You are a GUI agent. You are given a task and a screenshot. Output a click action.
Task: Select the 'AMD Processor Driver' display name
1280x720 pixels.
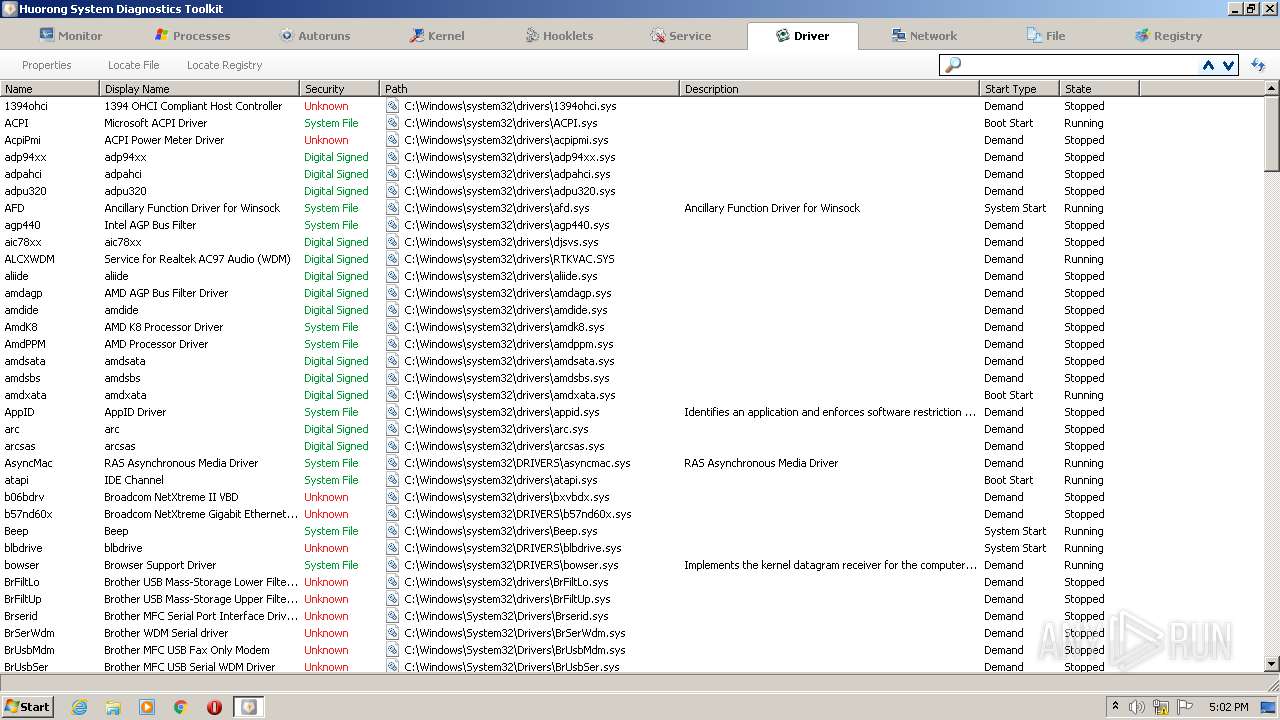pyautogui.click(x=156, y=344)
